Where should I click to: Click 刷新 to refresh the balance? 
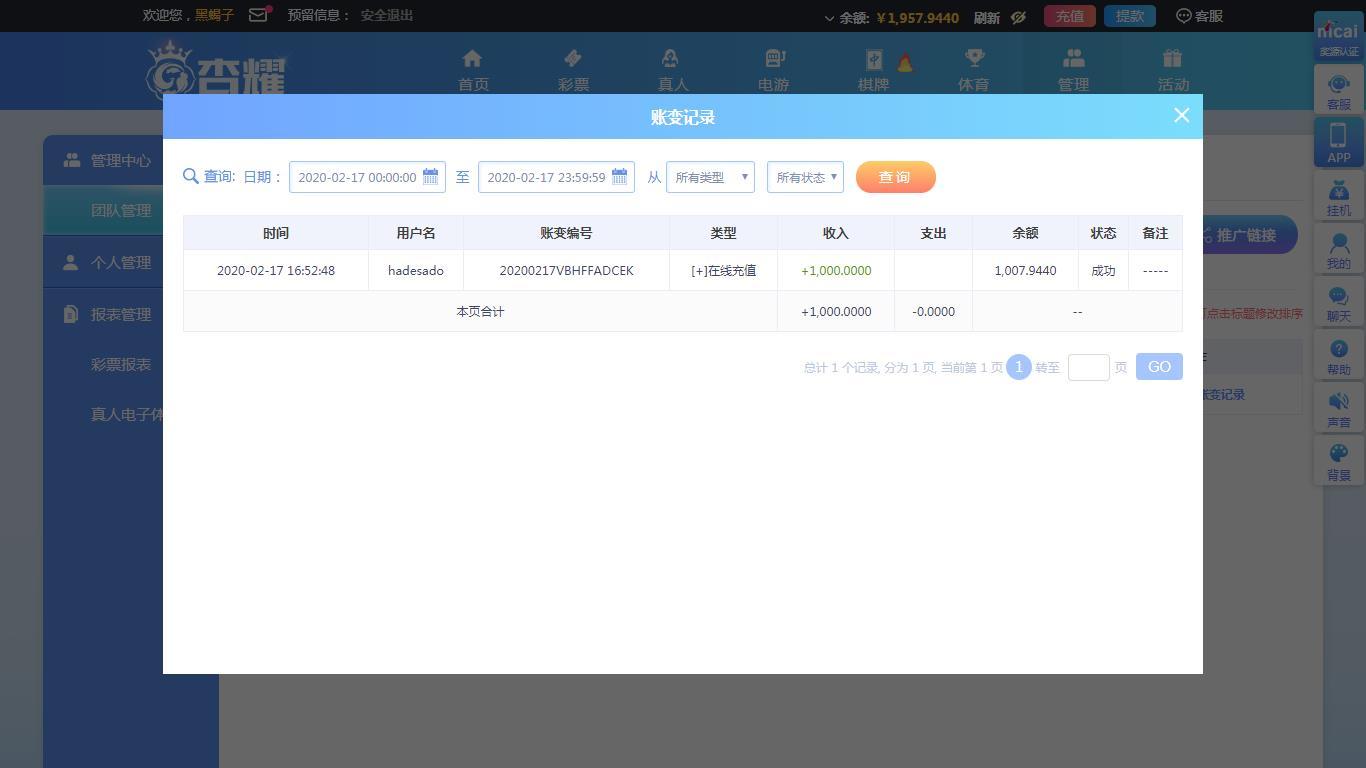pos(986,17)
